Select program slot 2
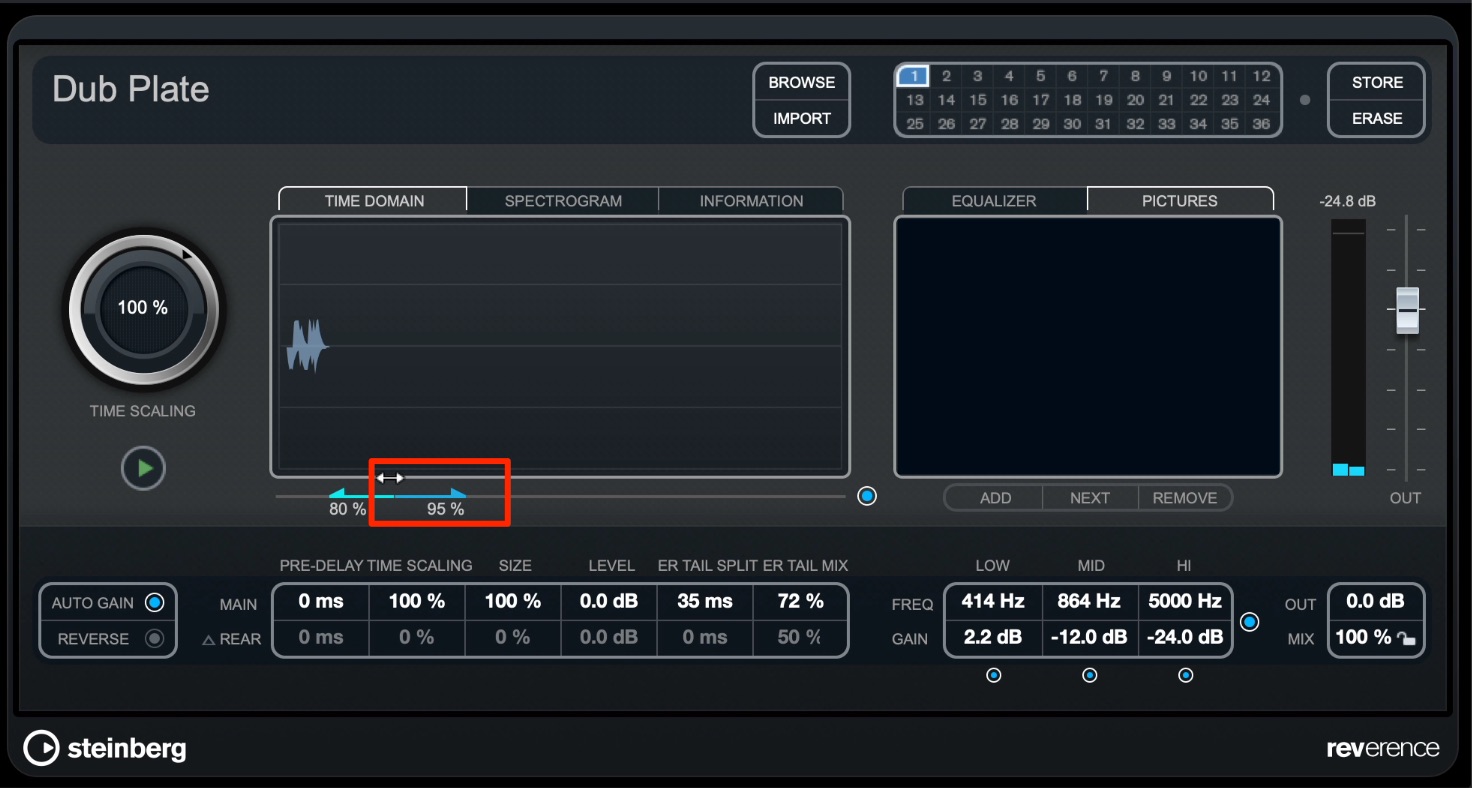Screen dimensions: 1472x788 pos(946,76)
